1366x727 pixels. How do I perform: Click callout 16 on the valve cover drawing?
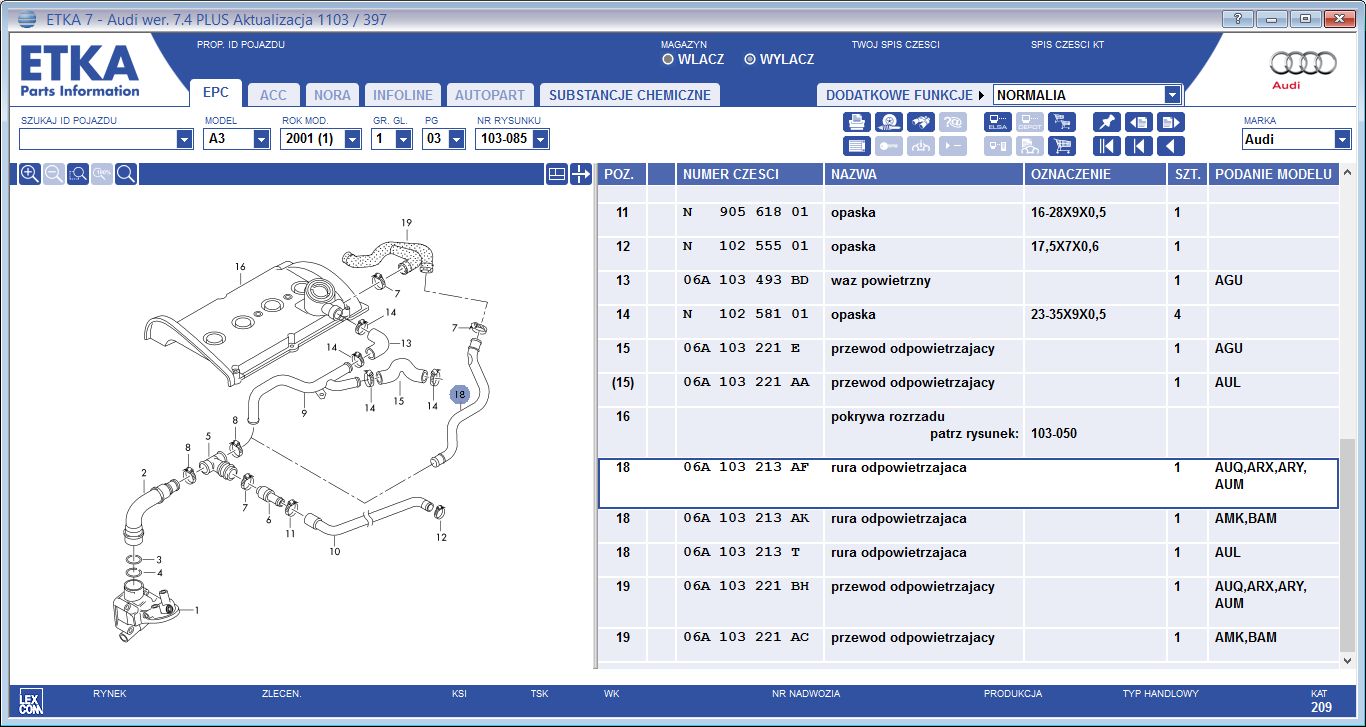coord(240,267)
